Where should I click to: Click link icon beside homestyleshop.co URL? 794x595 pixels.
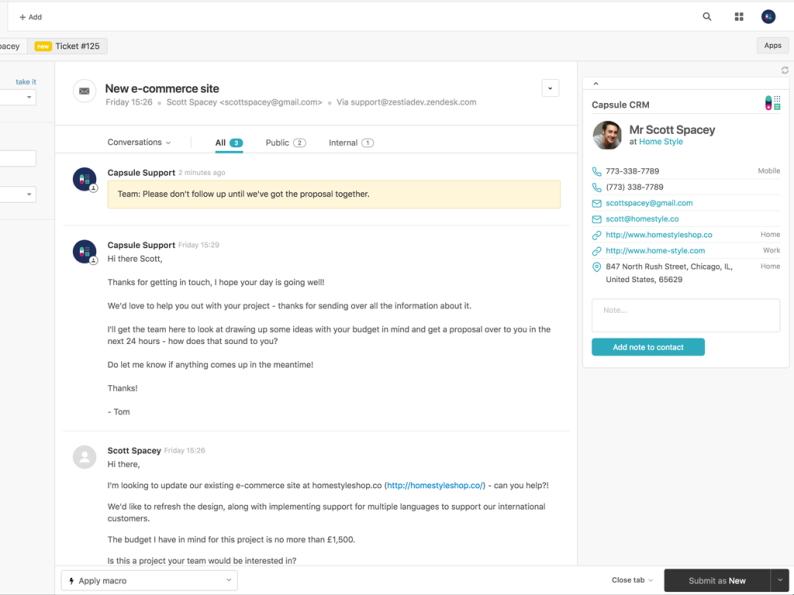click(x=597, y=235)
